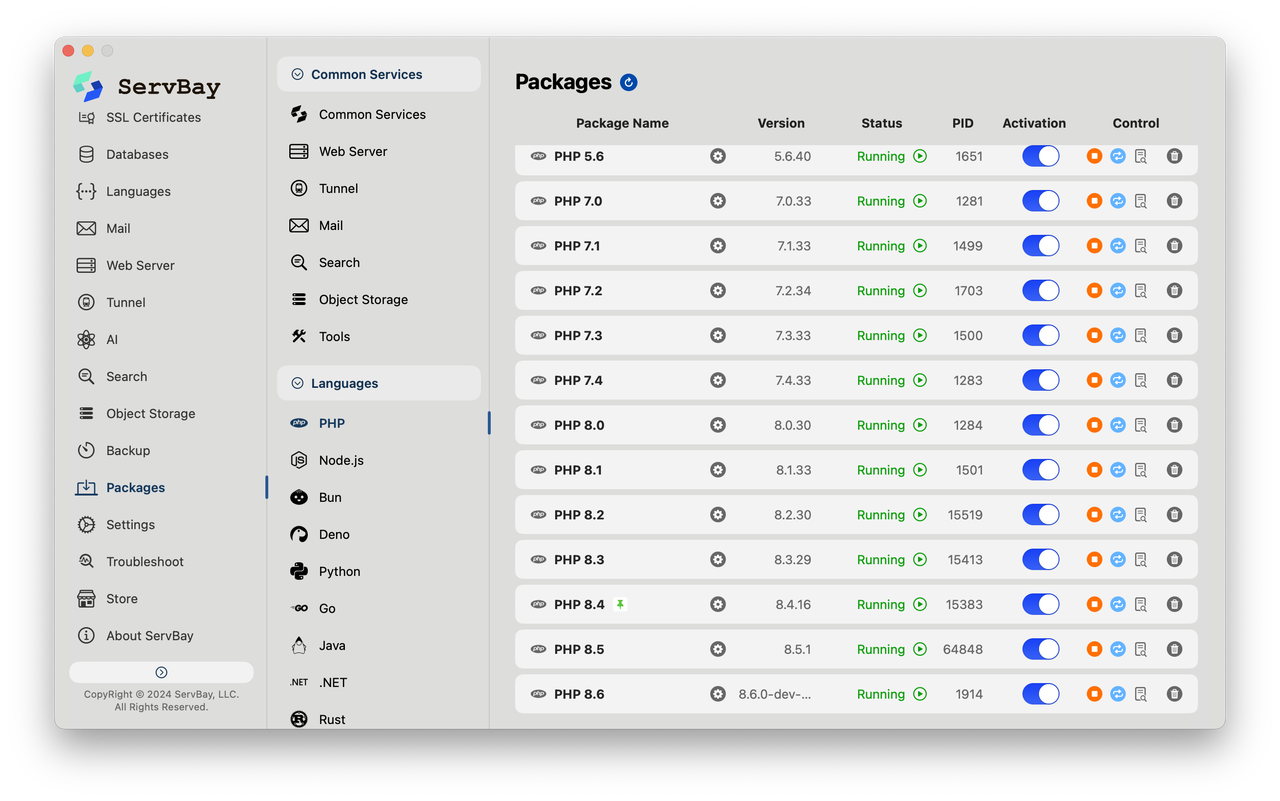Stop the PHP 8.2 service

[1094, 515]
